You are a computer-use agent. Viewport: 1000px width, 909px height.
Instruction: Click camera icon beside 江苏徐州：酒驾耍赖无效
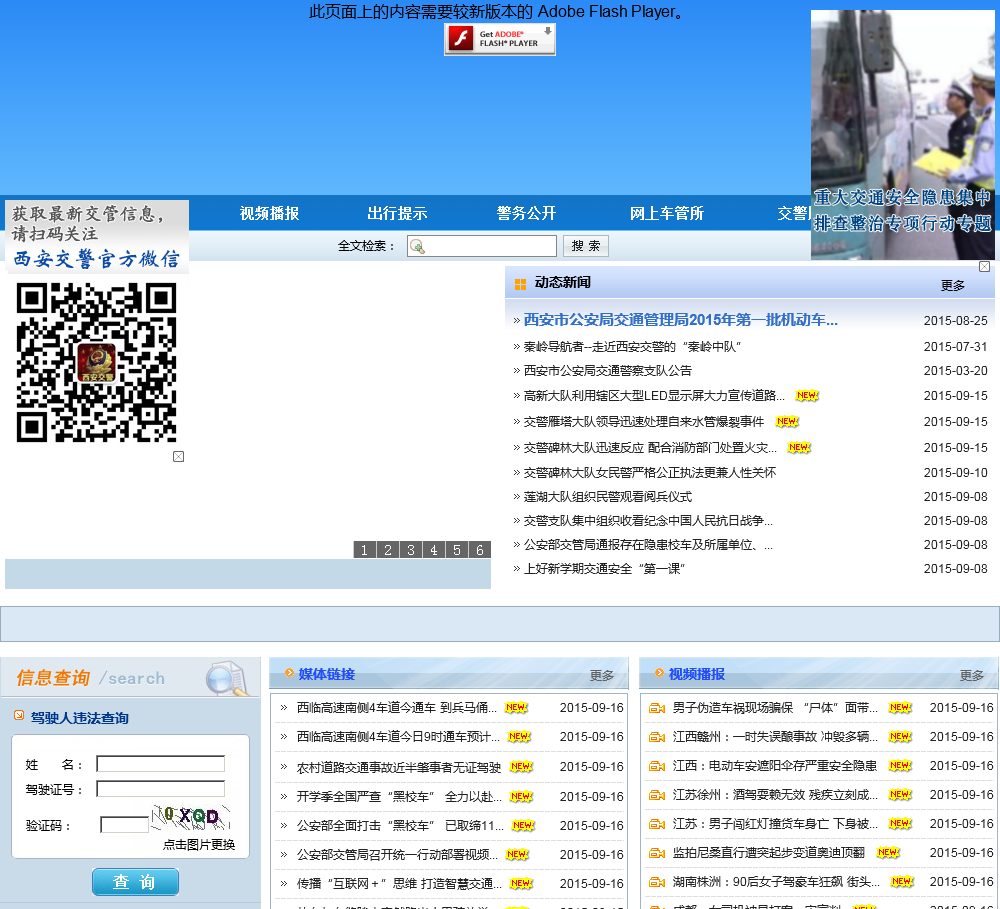657,795
